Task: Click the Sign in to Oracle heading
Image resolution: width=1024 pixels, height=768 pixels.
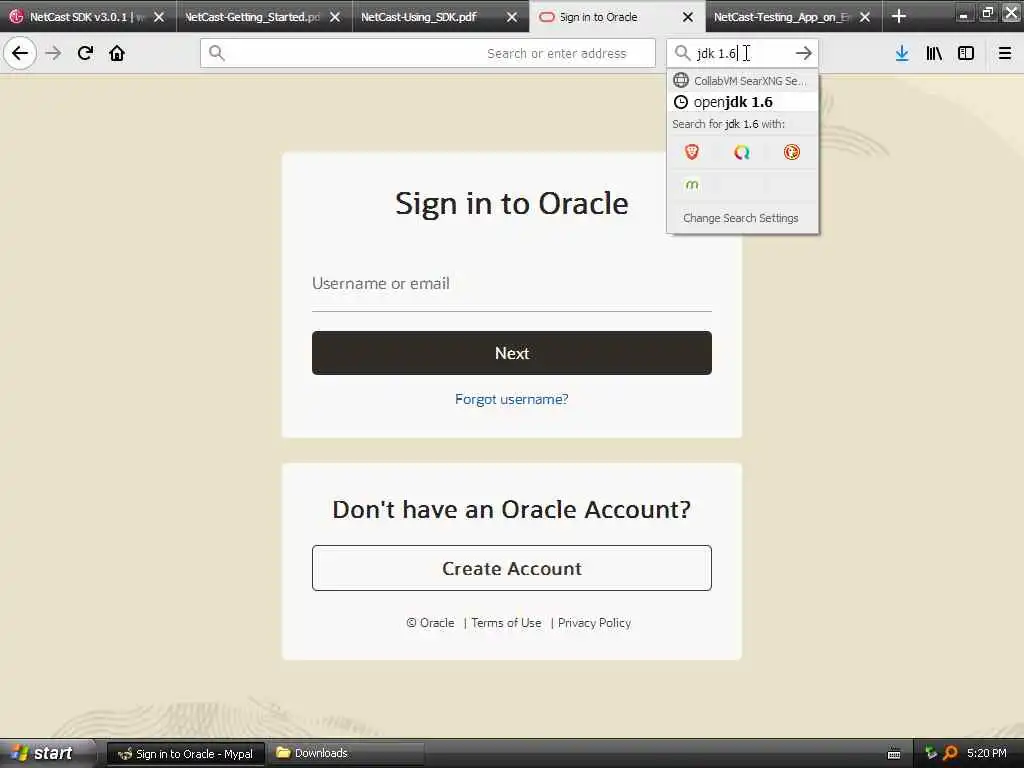Action: pos(511,203)
